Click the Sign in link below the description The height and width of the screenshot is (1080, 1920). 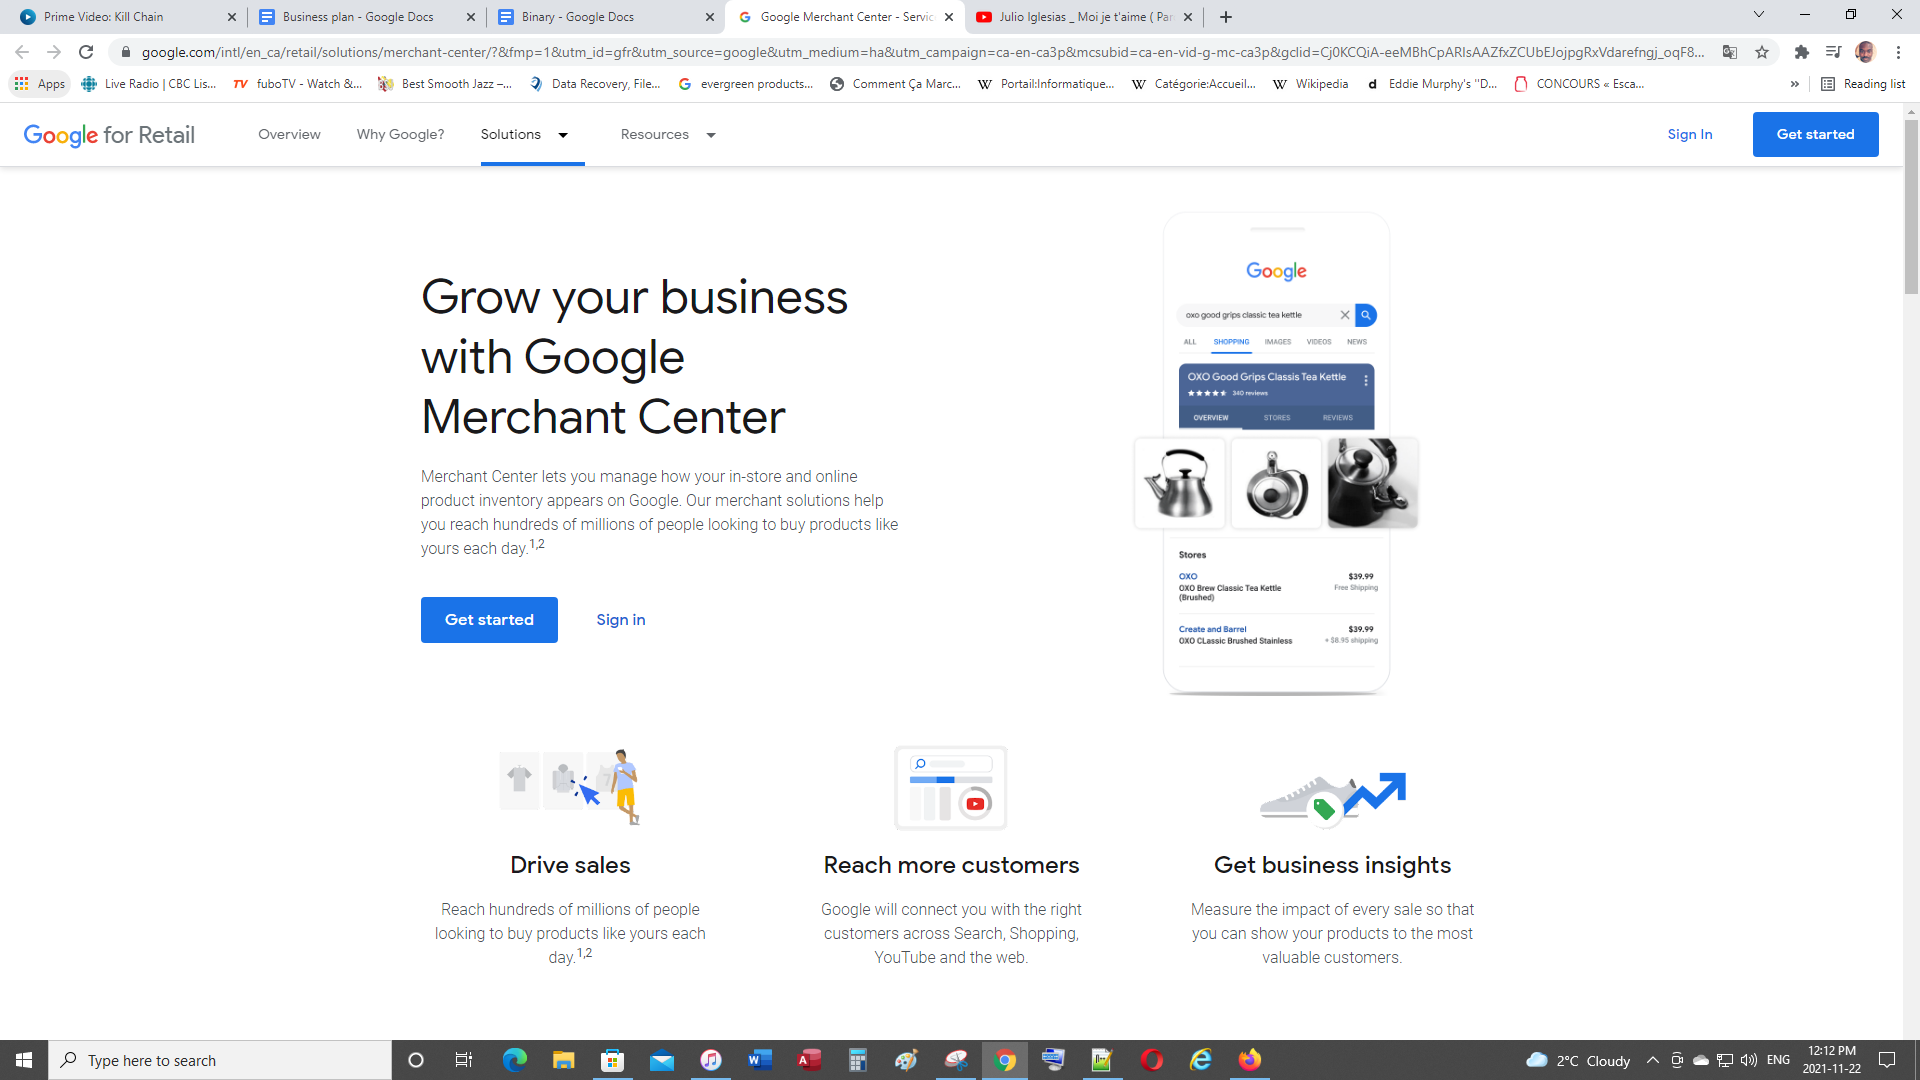[x=620, y=620]
